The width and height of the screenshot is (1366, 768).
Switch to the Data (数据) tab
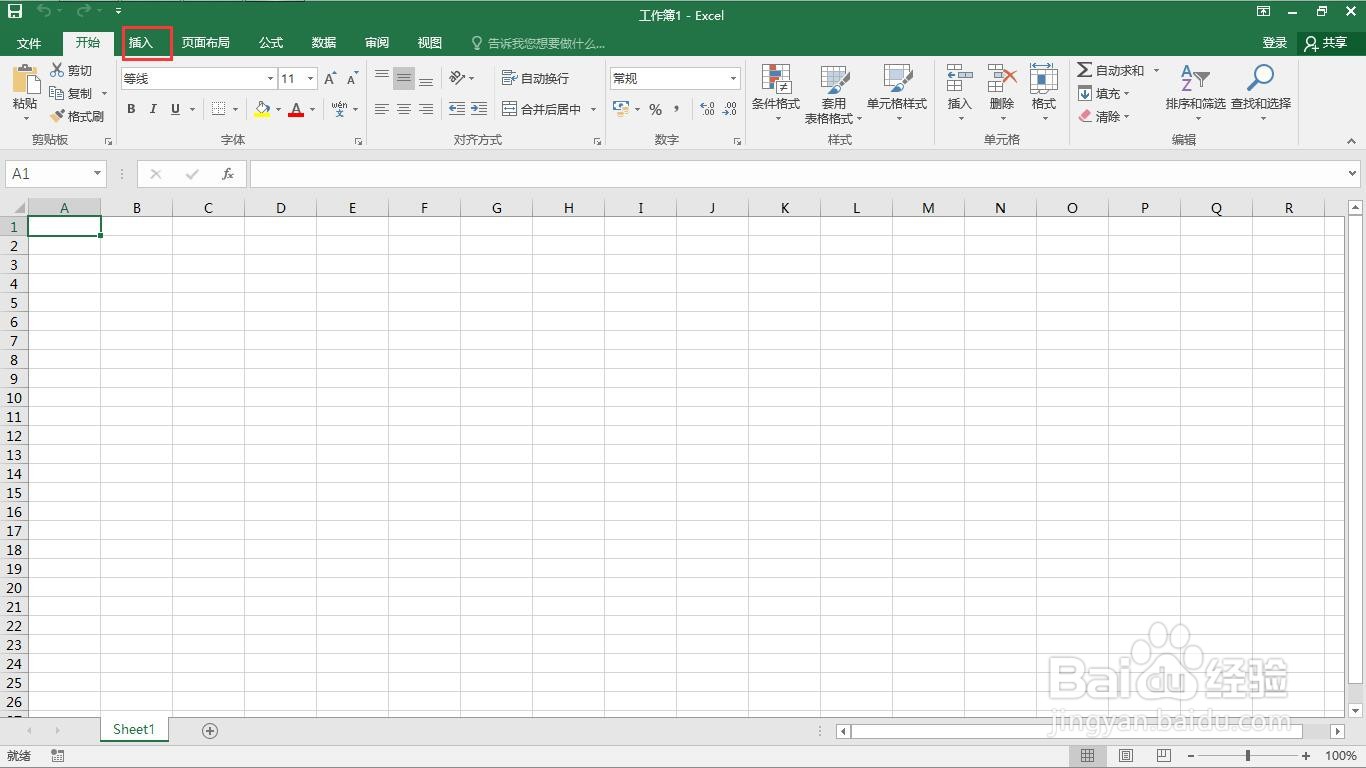323,43
